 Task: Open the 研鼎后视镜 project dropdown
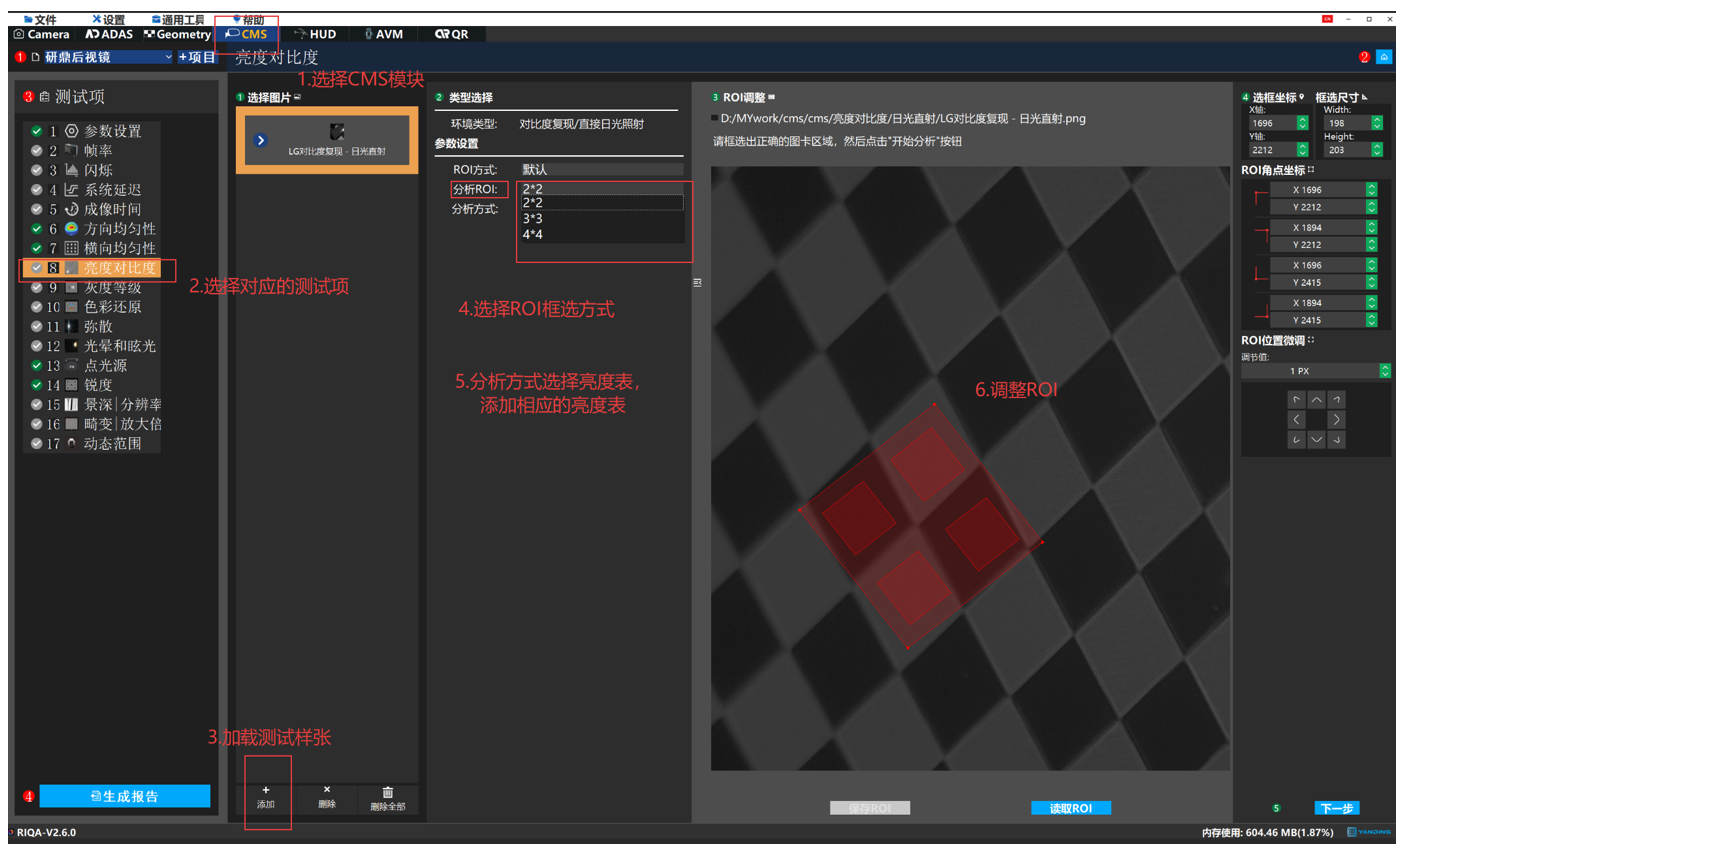click(x=167, y=58)
